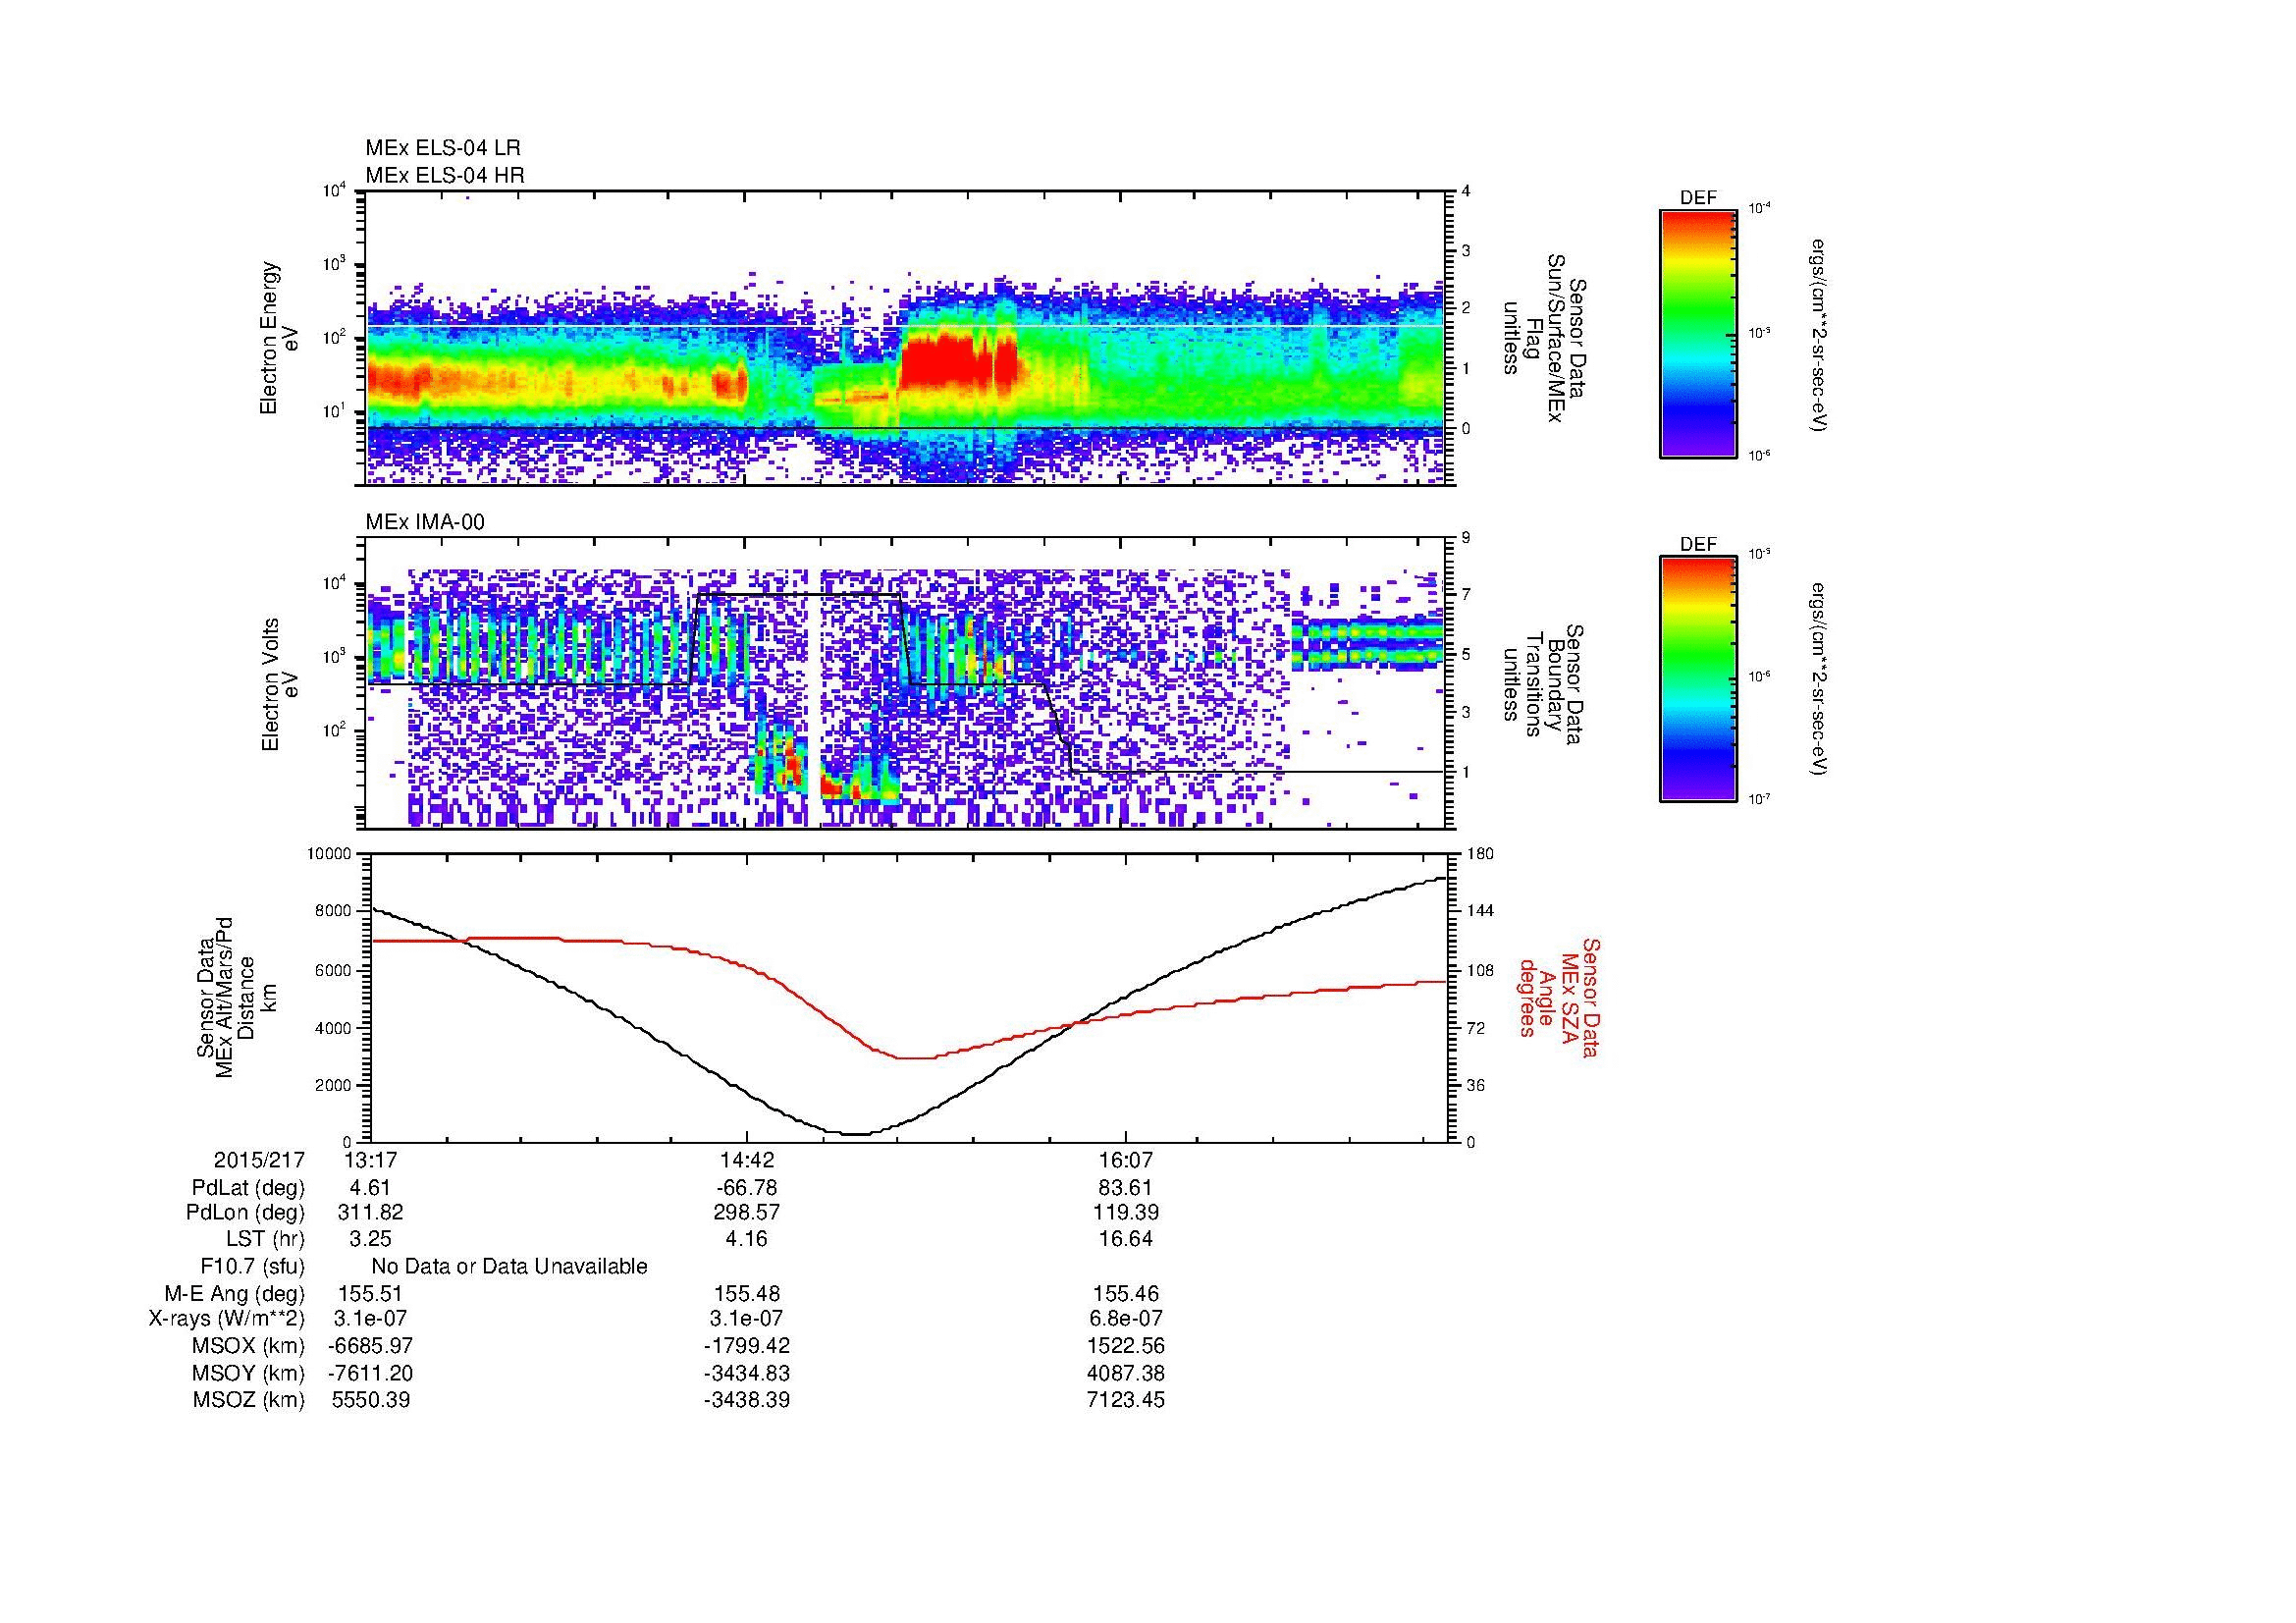Click the 'Electron Volts eV' axis label
2296x1623 pixels.
(x=279, y=684)
